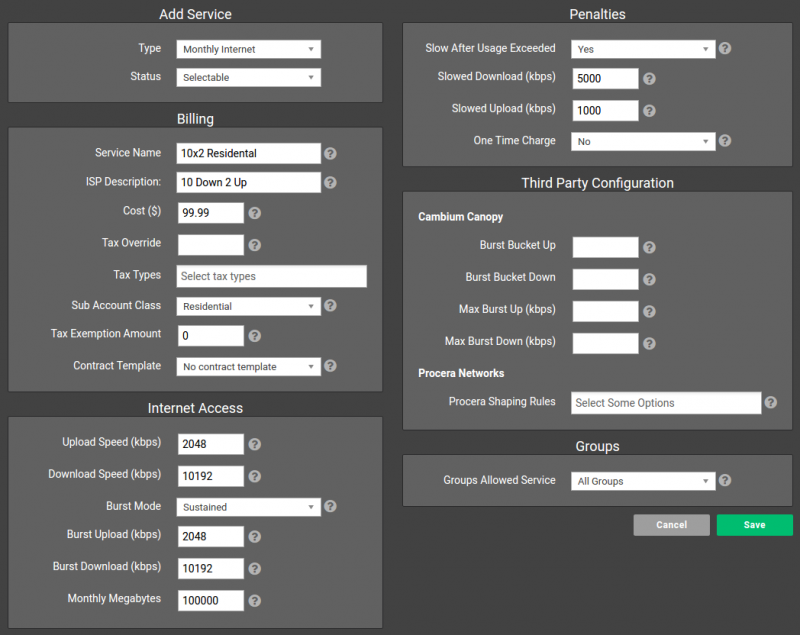Open the help tooltip for Cost
This screenshot has height=635, width=800.
tap(257, 213)
